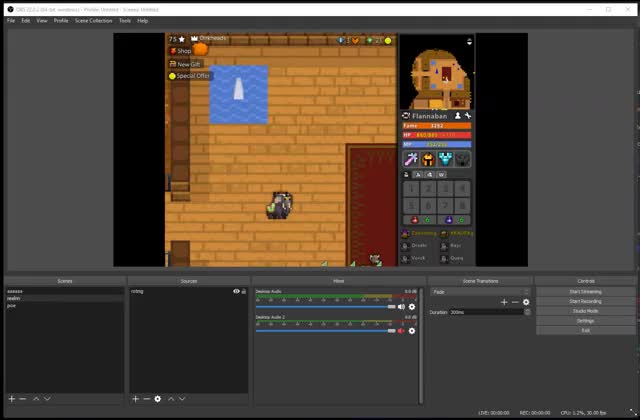Open the Scene Collection menu
This screenshot has width=640, height=420.
tap(93, 20)
